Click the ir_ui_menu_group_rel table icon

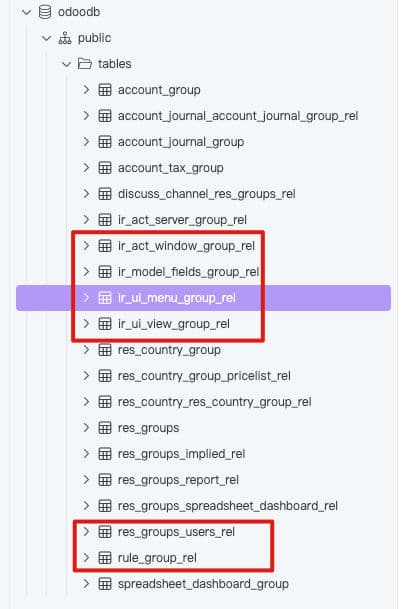pyautogui.click(x=105, y=298)
